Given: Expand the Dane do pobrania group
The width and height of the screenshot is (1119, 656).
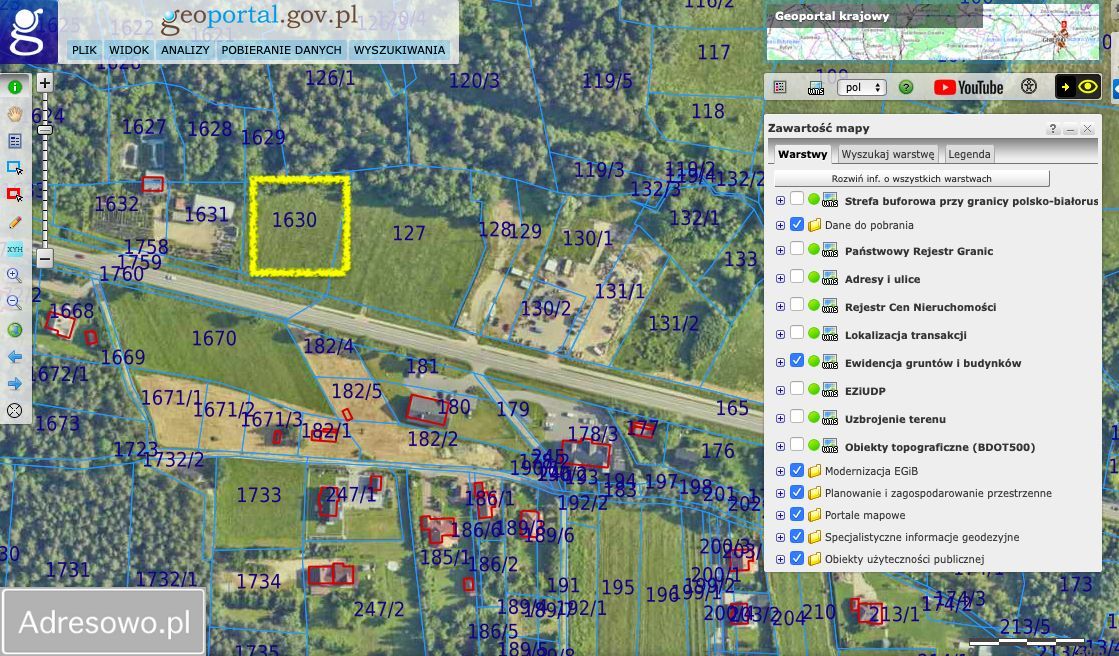Looking at the screenshot, I should pos(780,226).
